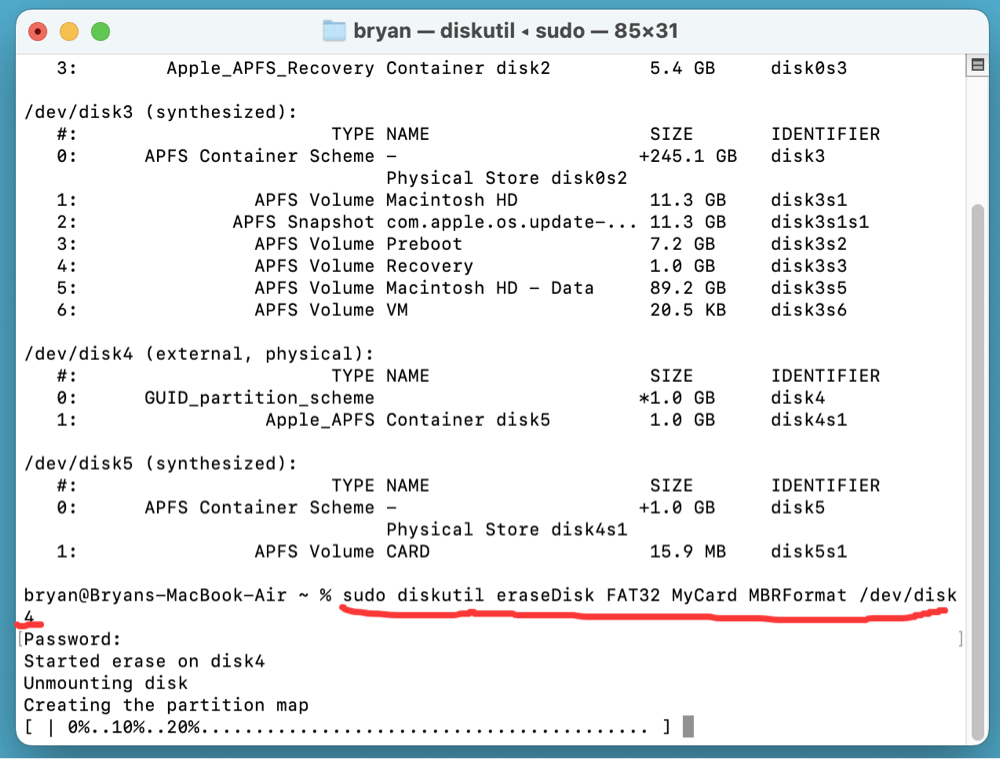1000x759 pixels.
Task: Select the Macintosh HD volume name
Action: (452, 200)
